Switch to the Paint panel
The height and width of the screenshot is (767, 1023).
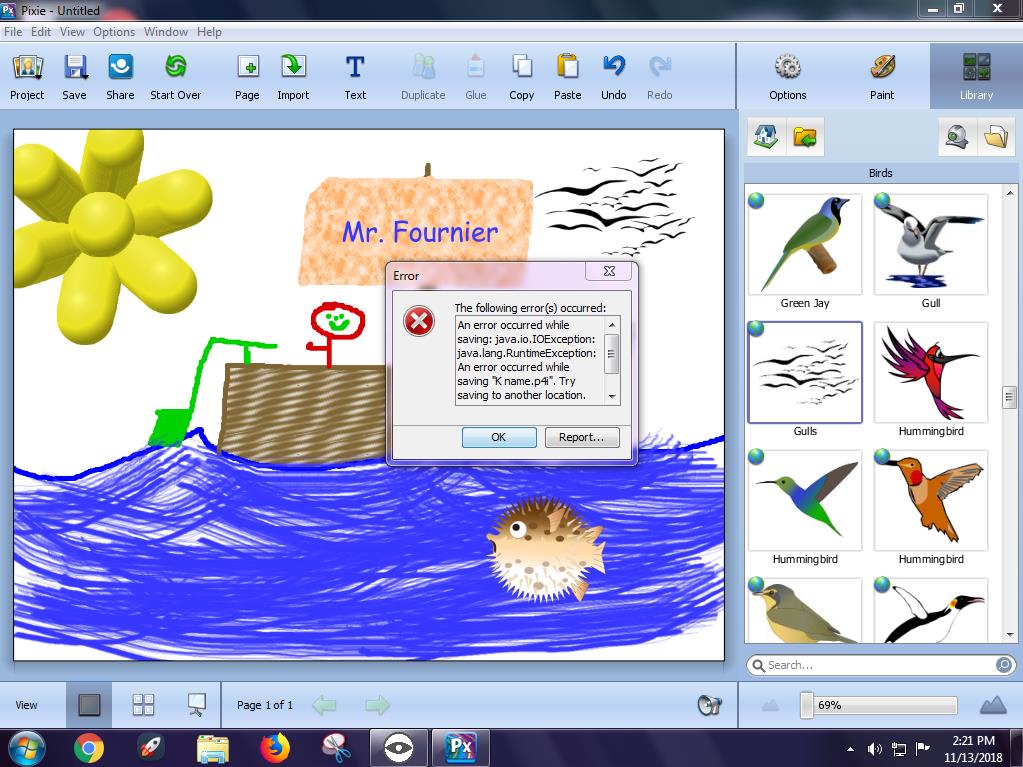[882, 77]
